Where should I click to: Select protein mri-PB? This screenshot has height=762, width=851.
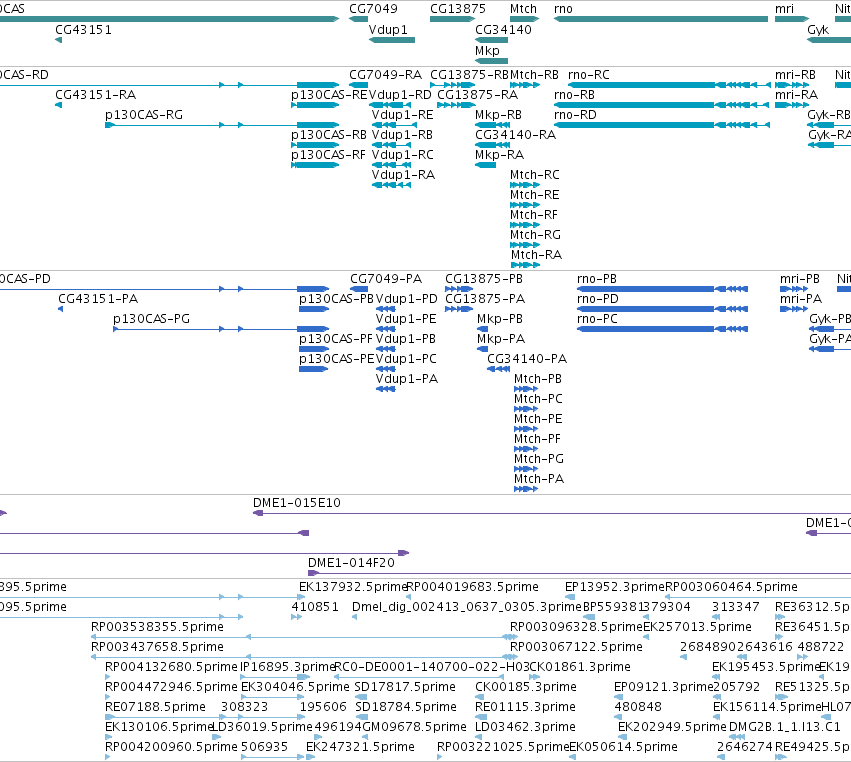coord(794,289)
